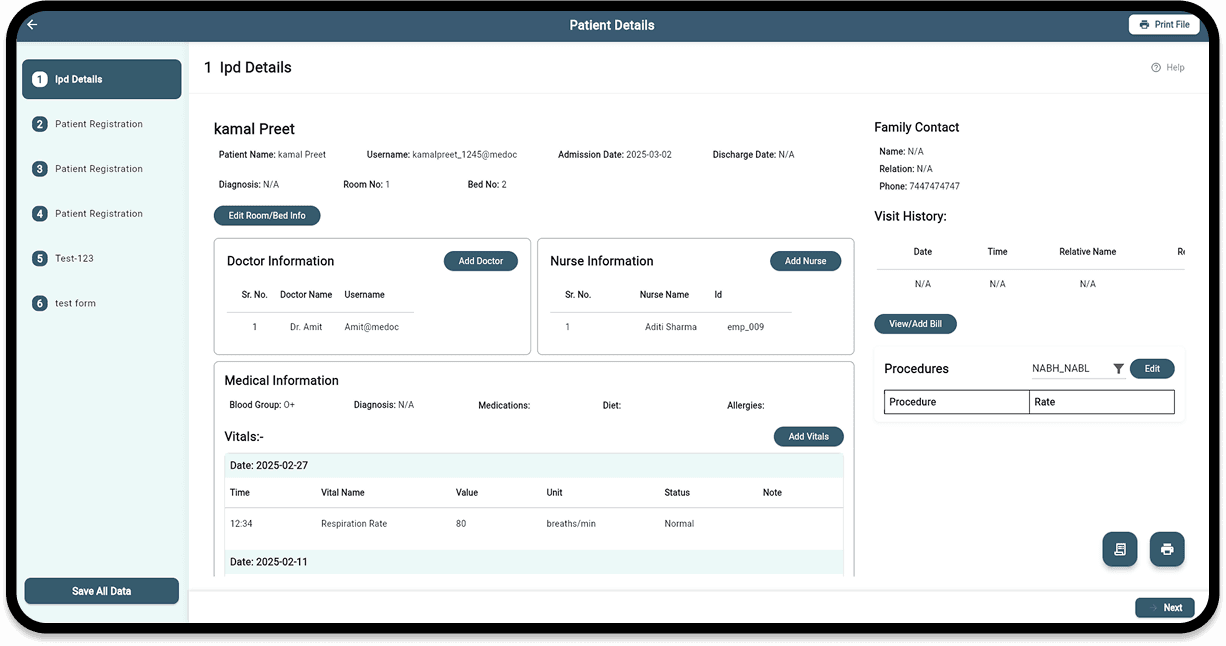Click the bill receipt icon at bottom right
This screenshot has height=646, width=1226.
(x=1119, y=549)
